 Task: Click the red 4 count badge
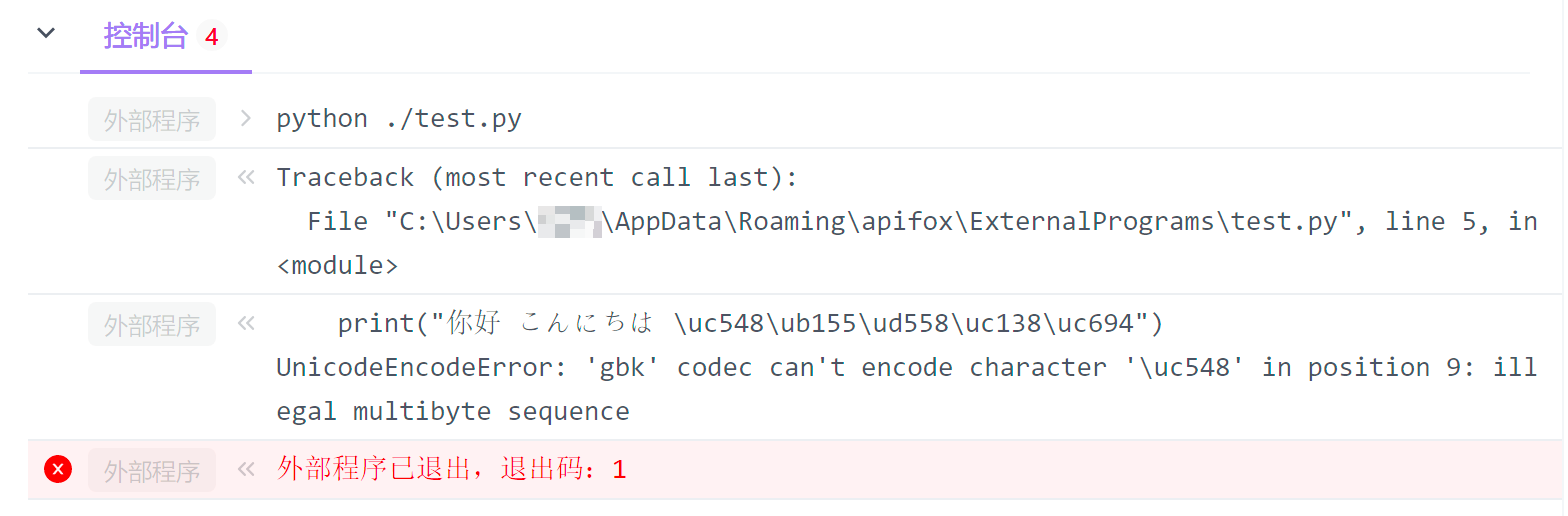[x=211, y=38]
